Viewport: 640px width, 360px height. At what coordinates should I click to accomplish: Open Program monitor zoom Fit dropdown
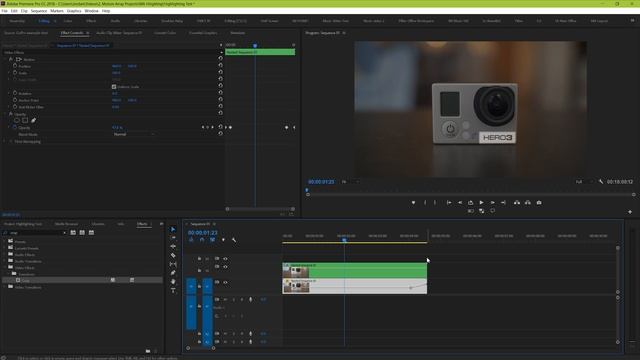pos(350,182)
